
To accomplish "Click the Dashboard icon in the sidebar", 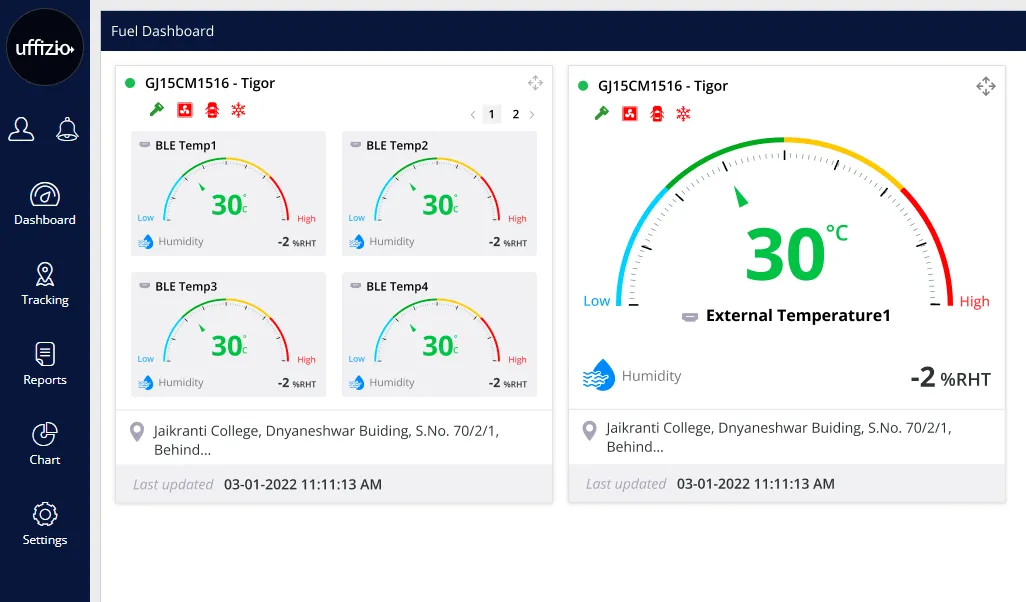I will [x=44, y=195].
